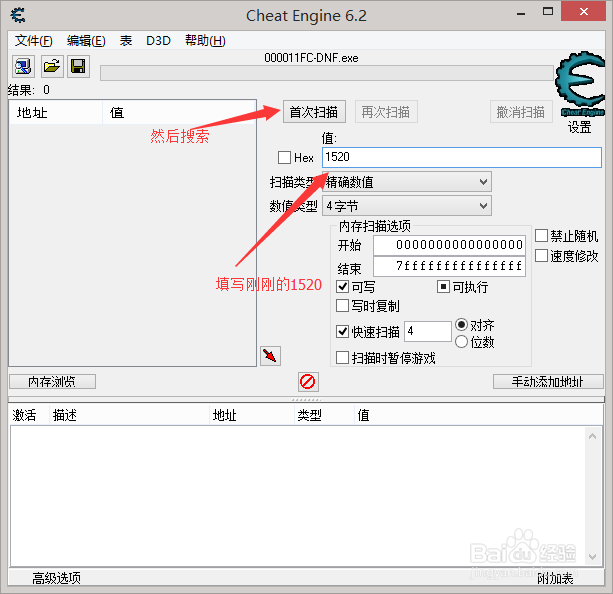Image resolution: width=613 pixels, height=594 pixels.
Task: Click the 值 column header in address table
Action: pos(479,415)
